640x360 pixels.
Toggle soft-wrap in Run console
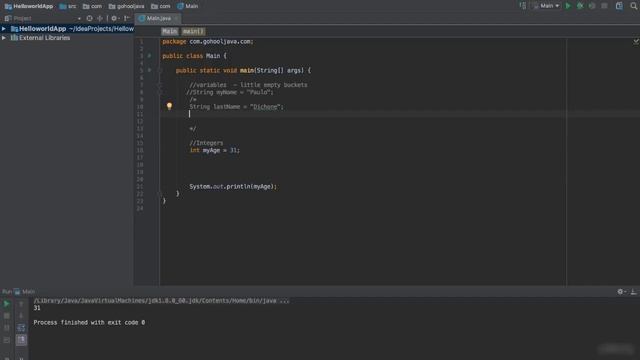click(21, 327)
